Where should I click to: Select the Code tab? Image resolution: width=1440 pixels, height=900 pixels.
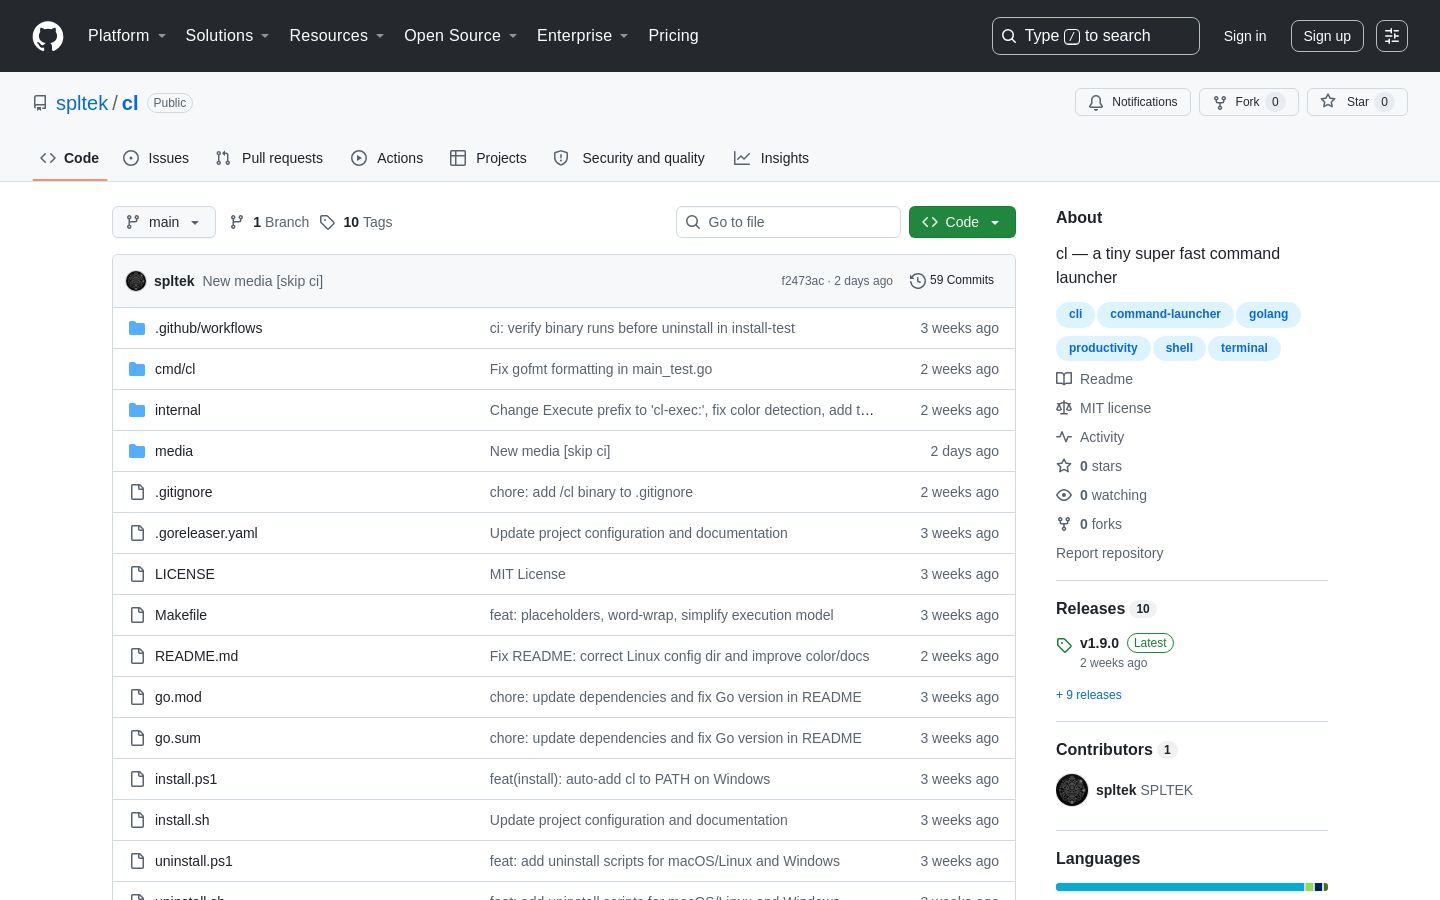click(x=70, y=158)
